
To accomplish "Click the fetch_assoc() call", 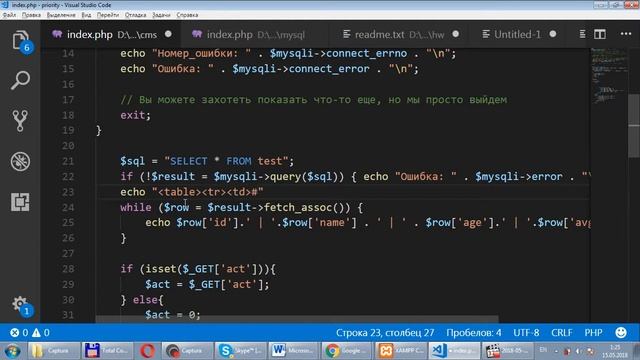I will click(307, 207).
